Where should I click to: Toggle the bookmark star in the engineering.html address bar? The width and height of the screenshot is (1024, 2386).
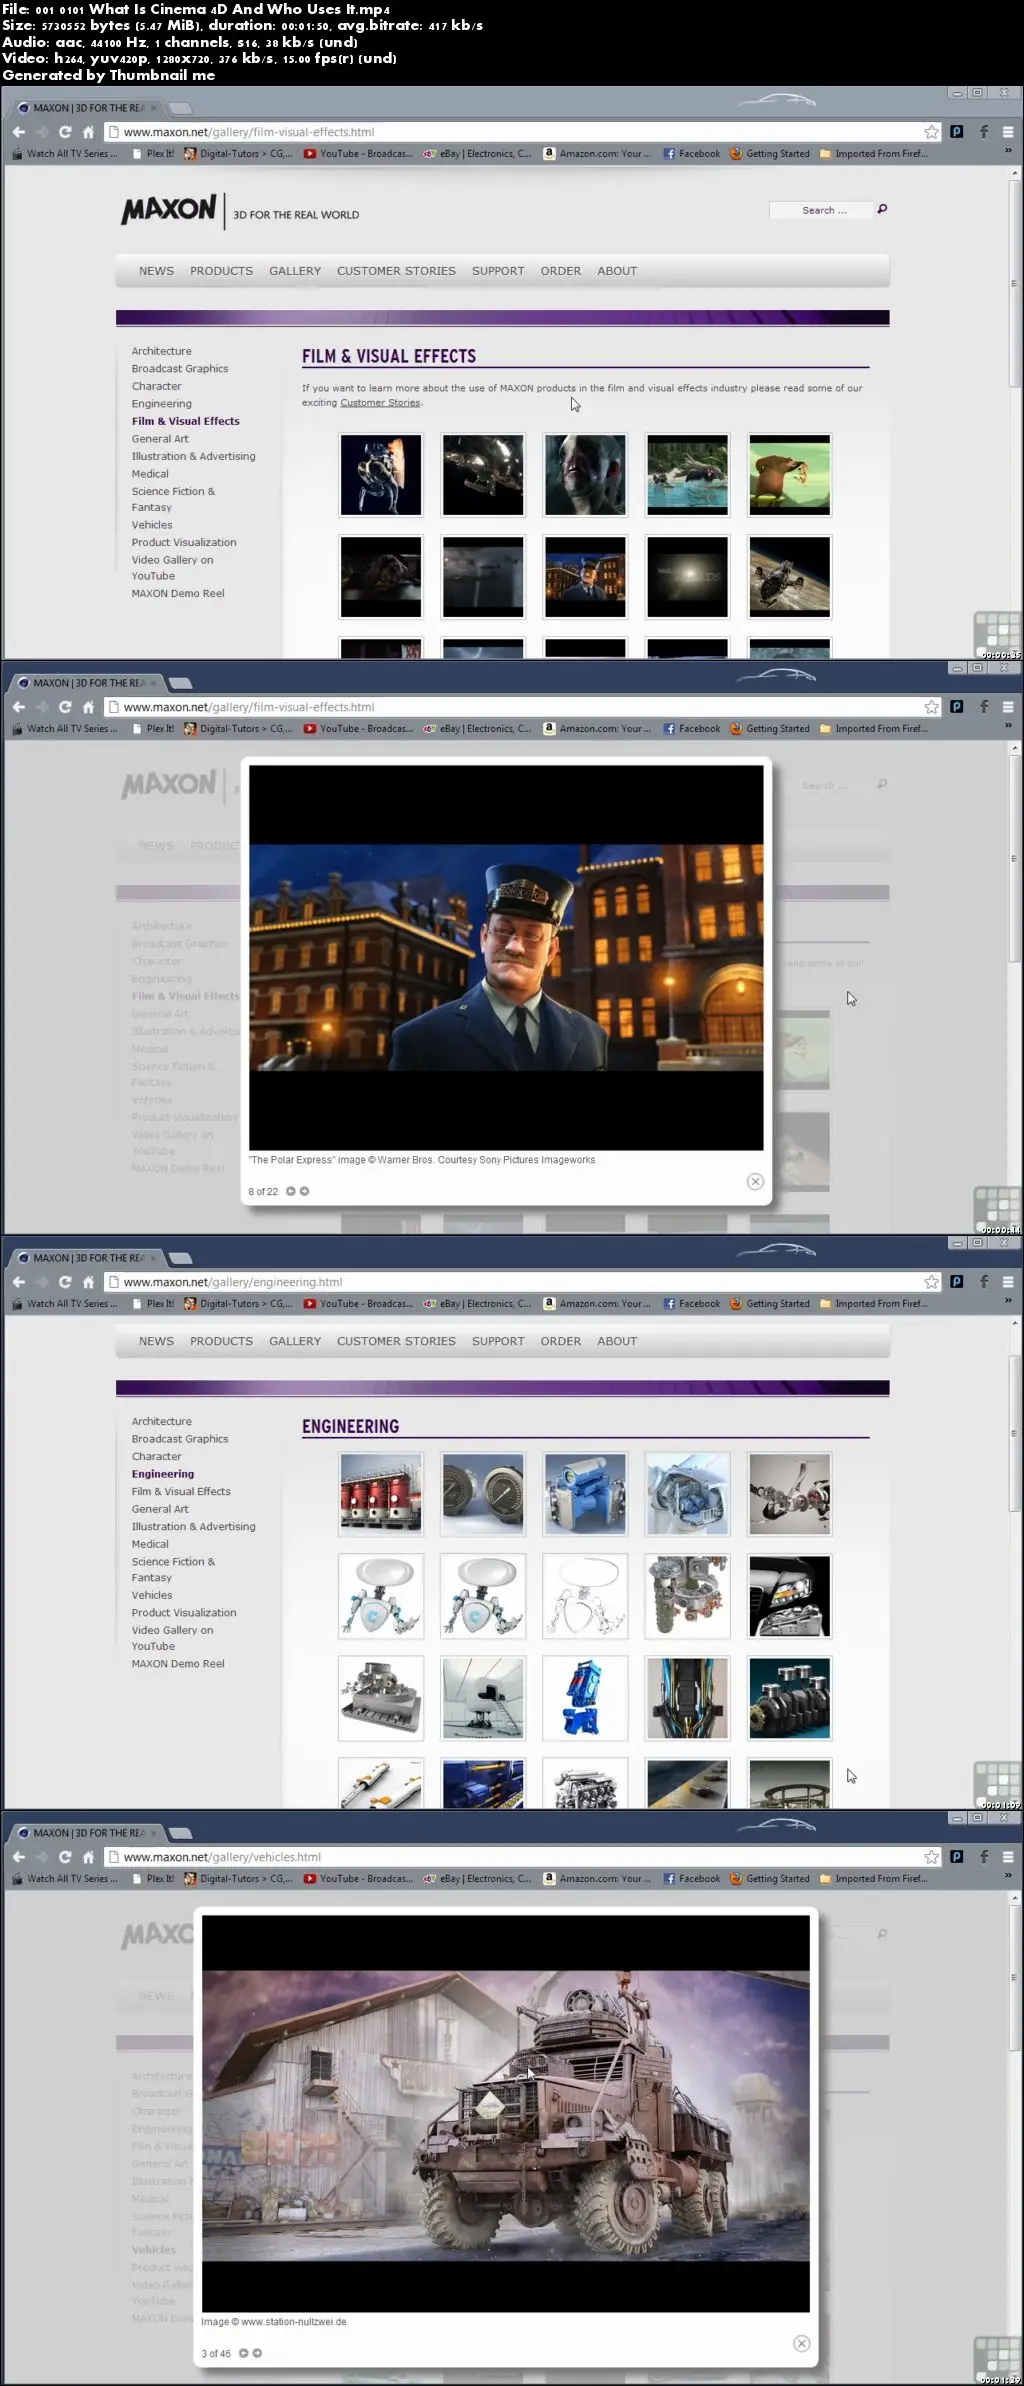click(932, 1281)
